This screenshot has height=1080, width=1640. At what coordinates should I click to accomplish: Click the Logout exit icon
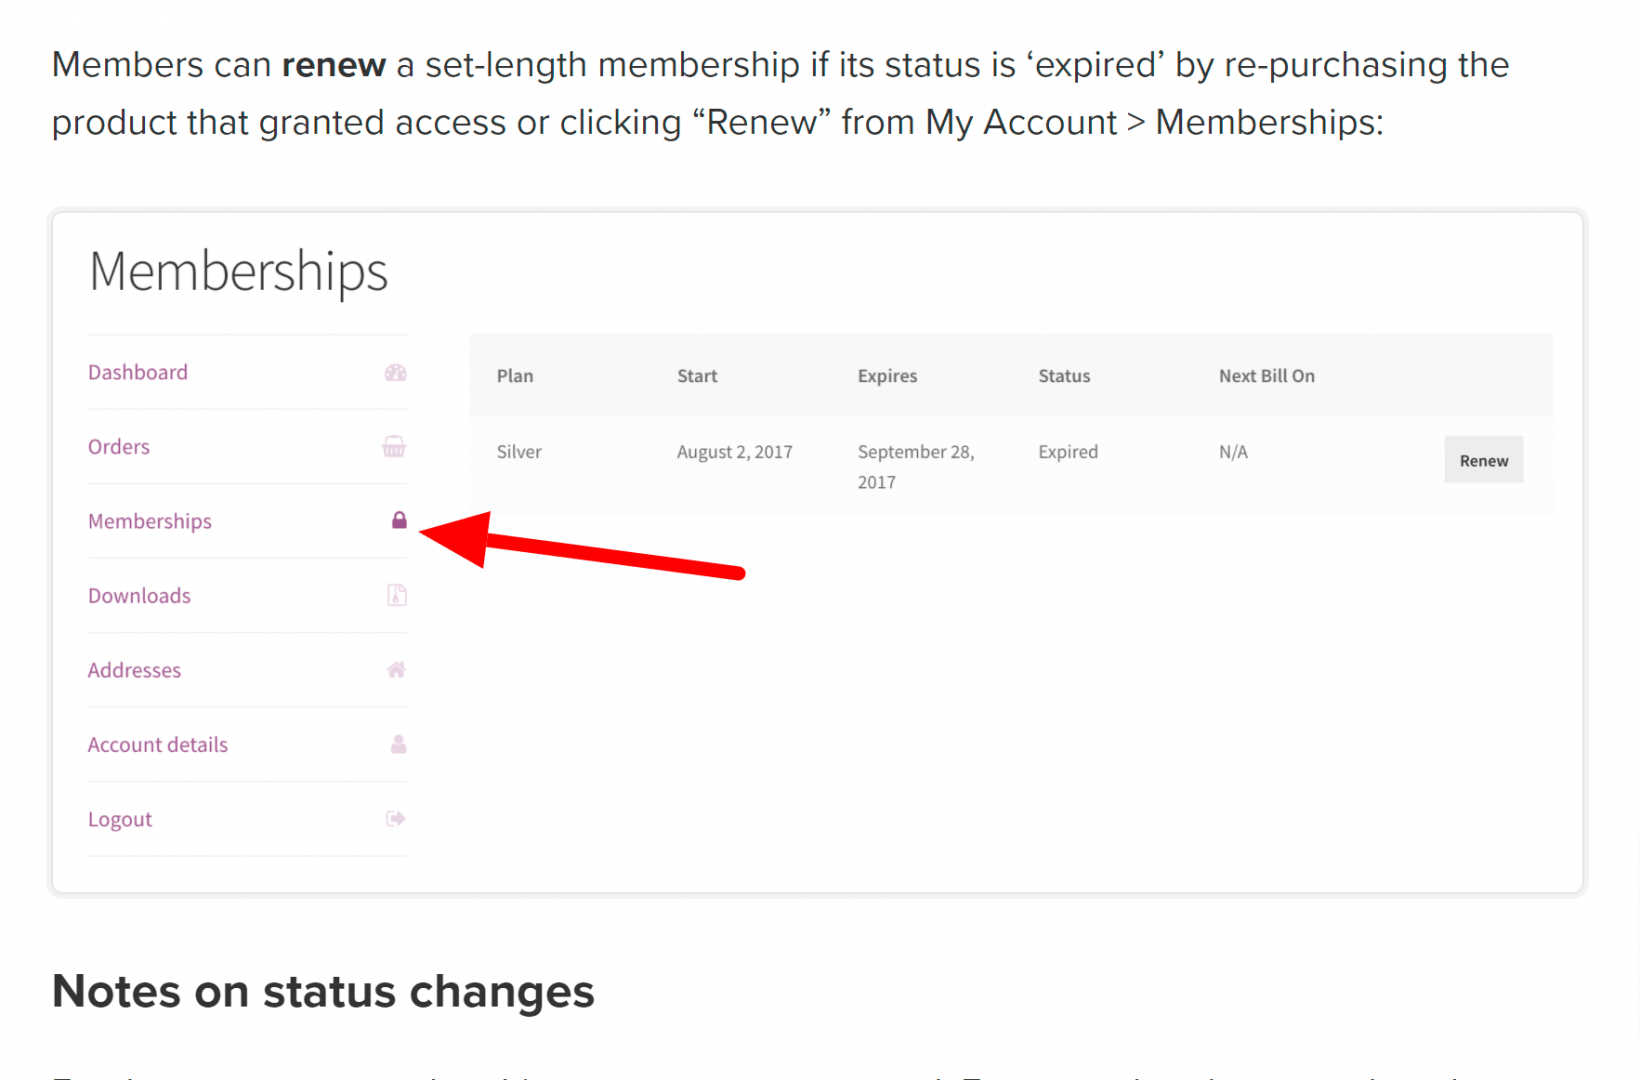pos(396,819)
